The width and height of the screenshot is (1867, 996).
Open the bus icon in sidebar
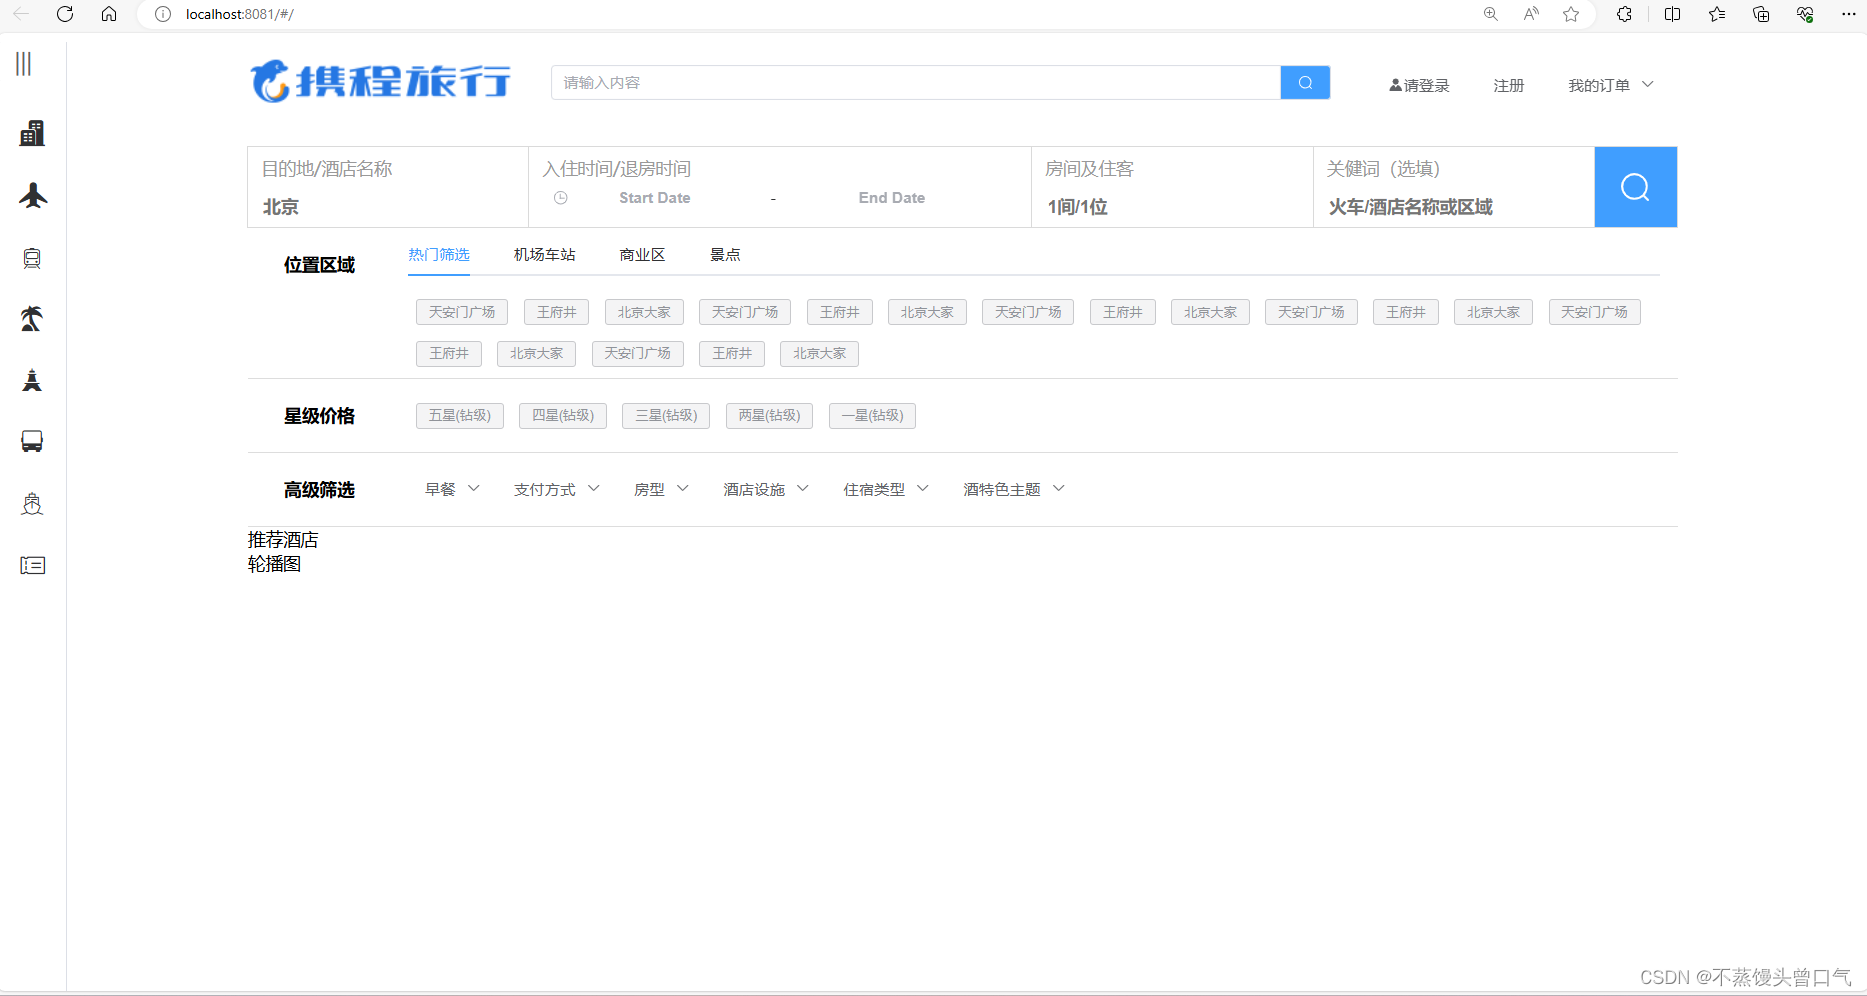click(32, 442)
